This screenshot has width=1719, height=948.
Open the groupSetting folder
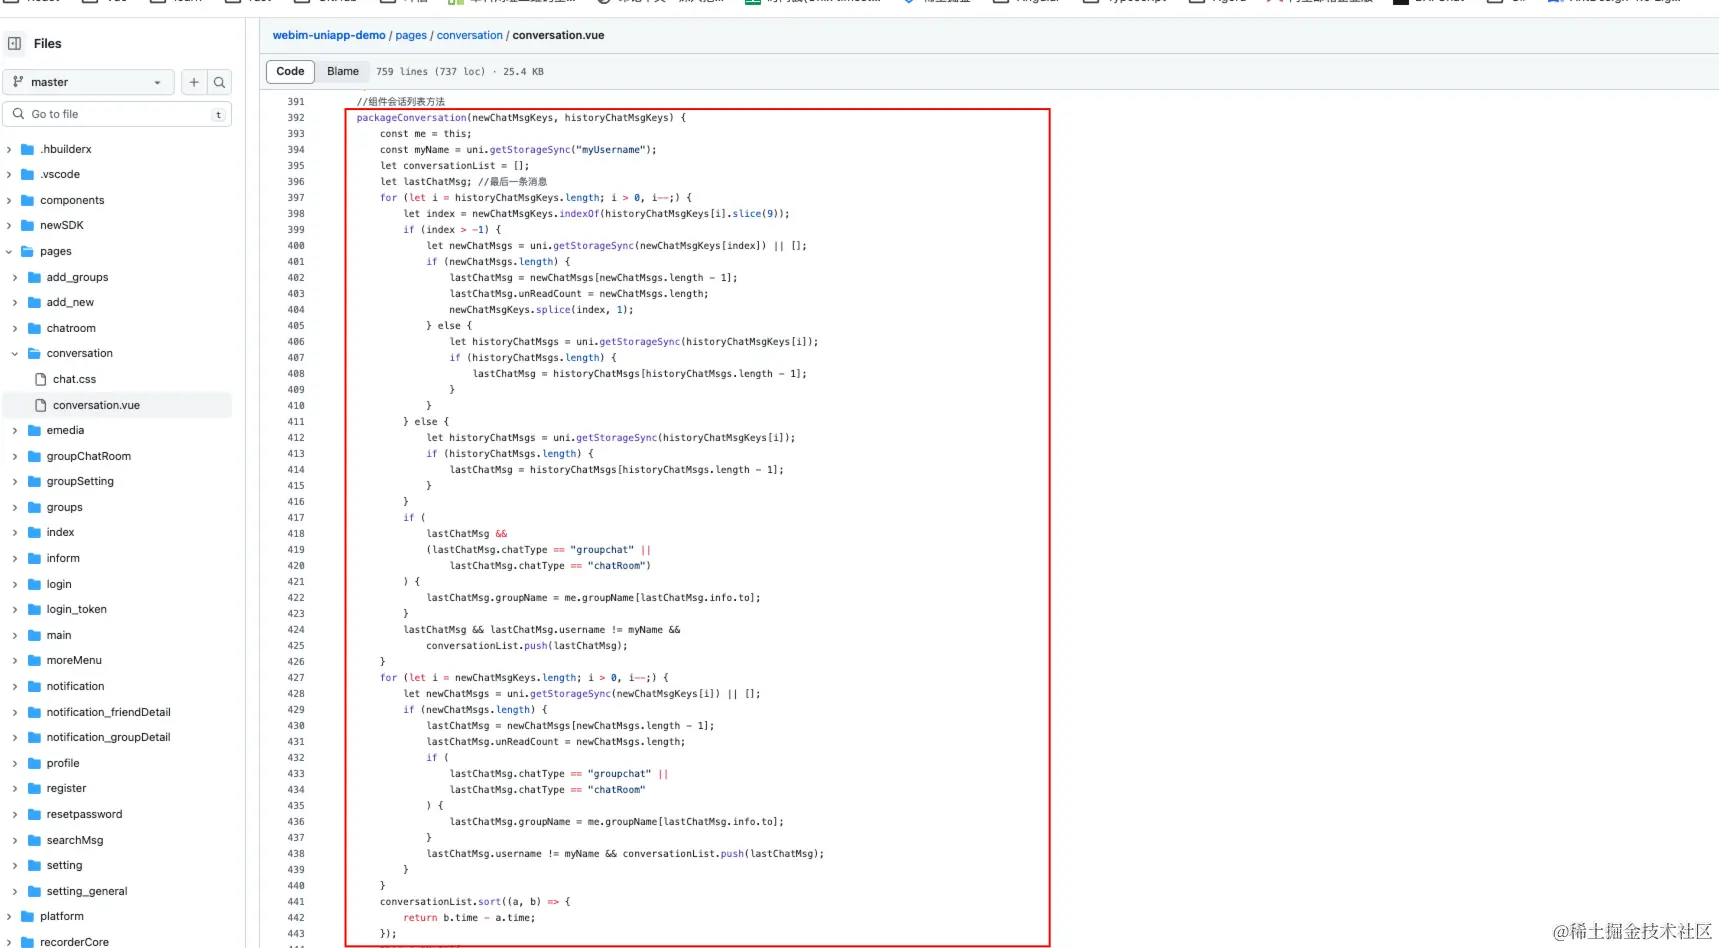tap(80, 481)
